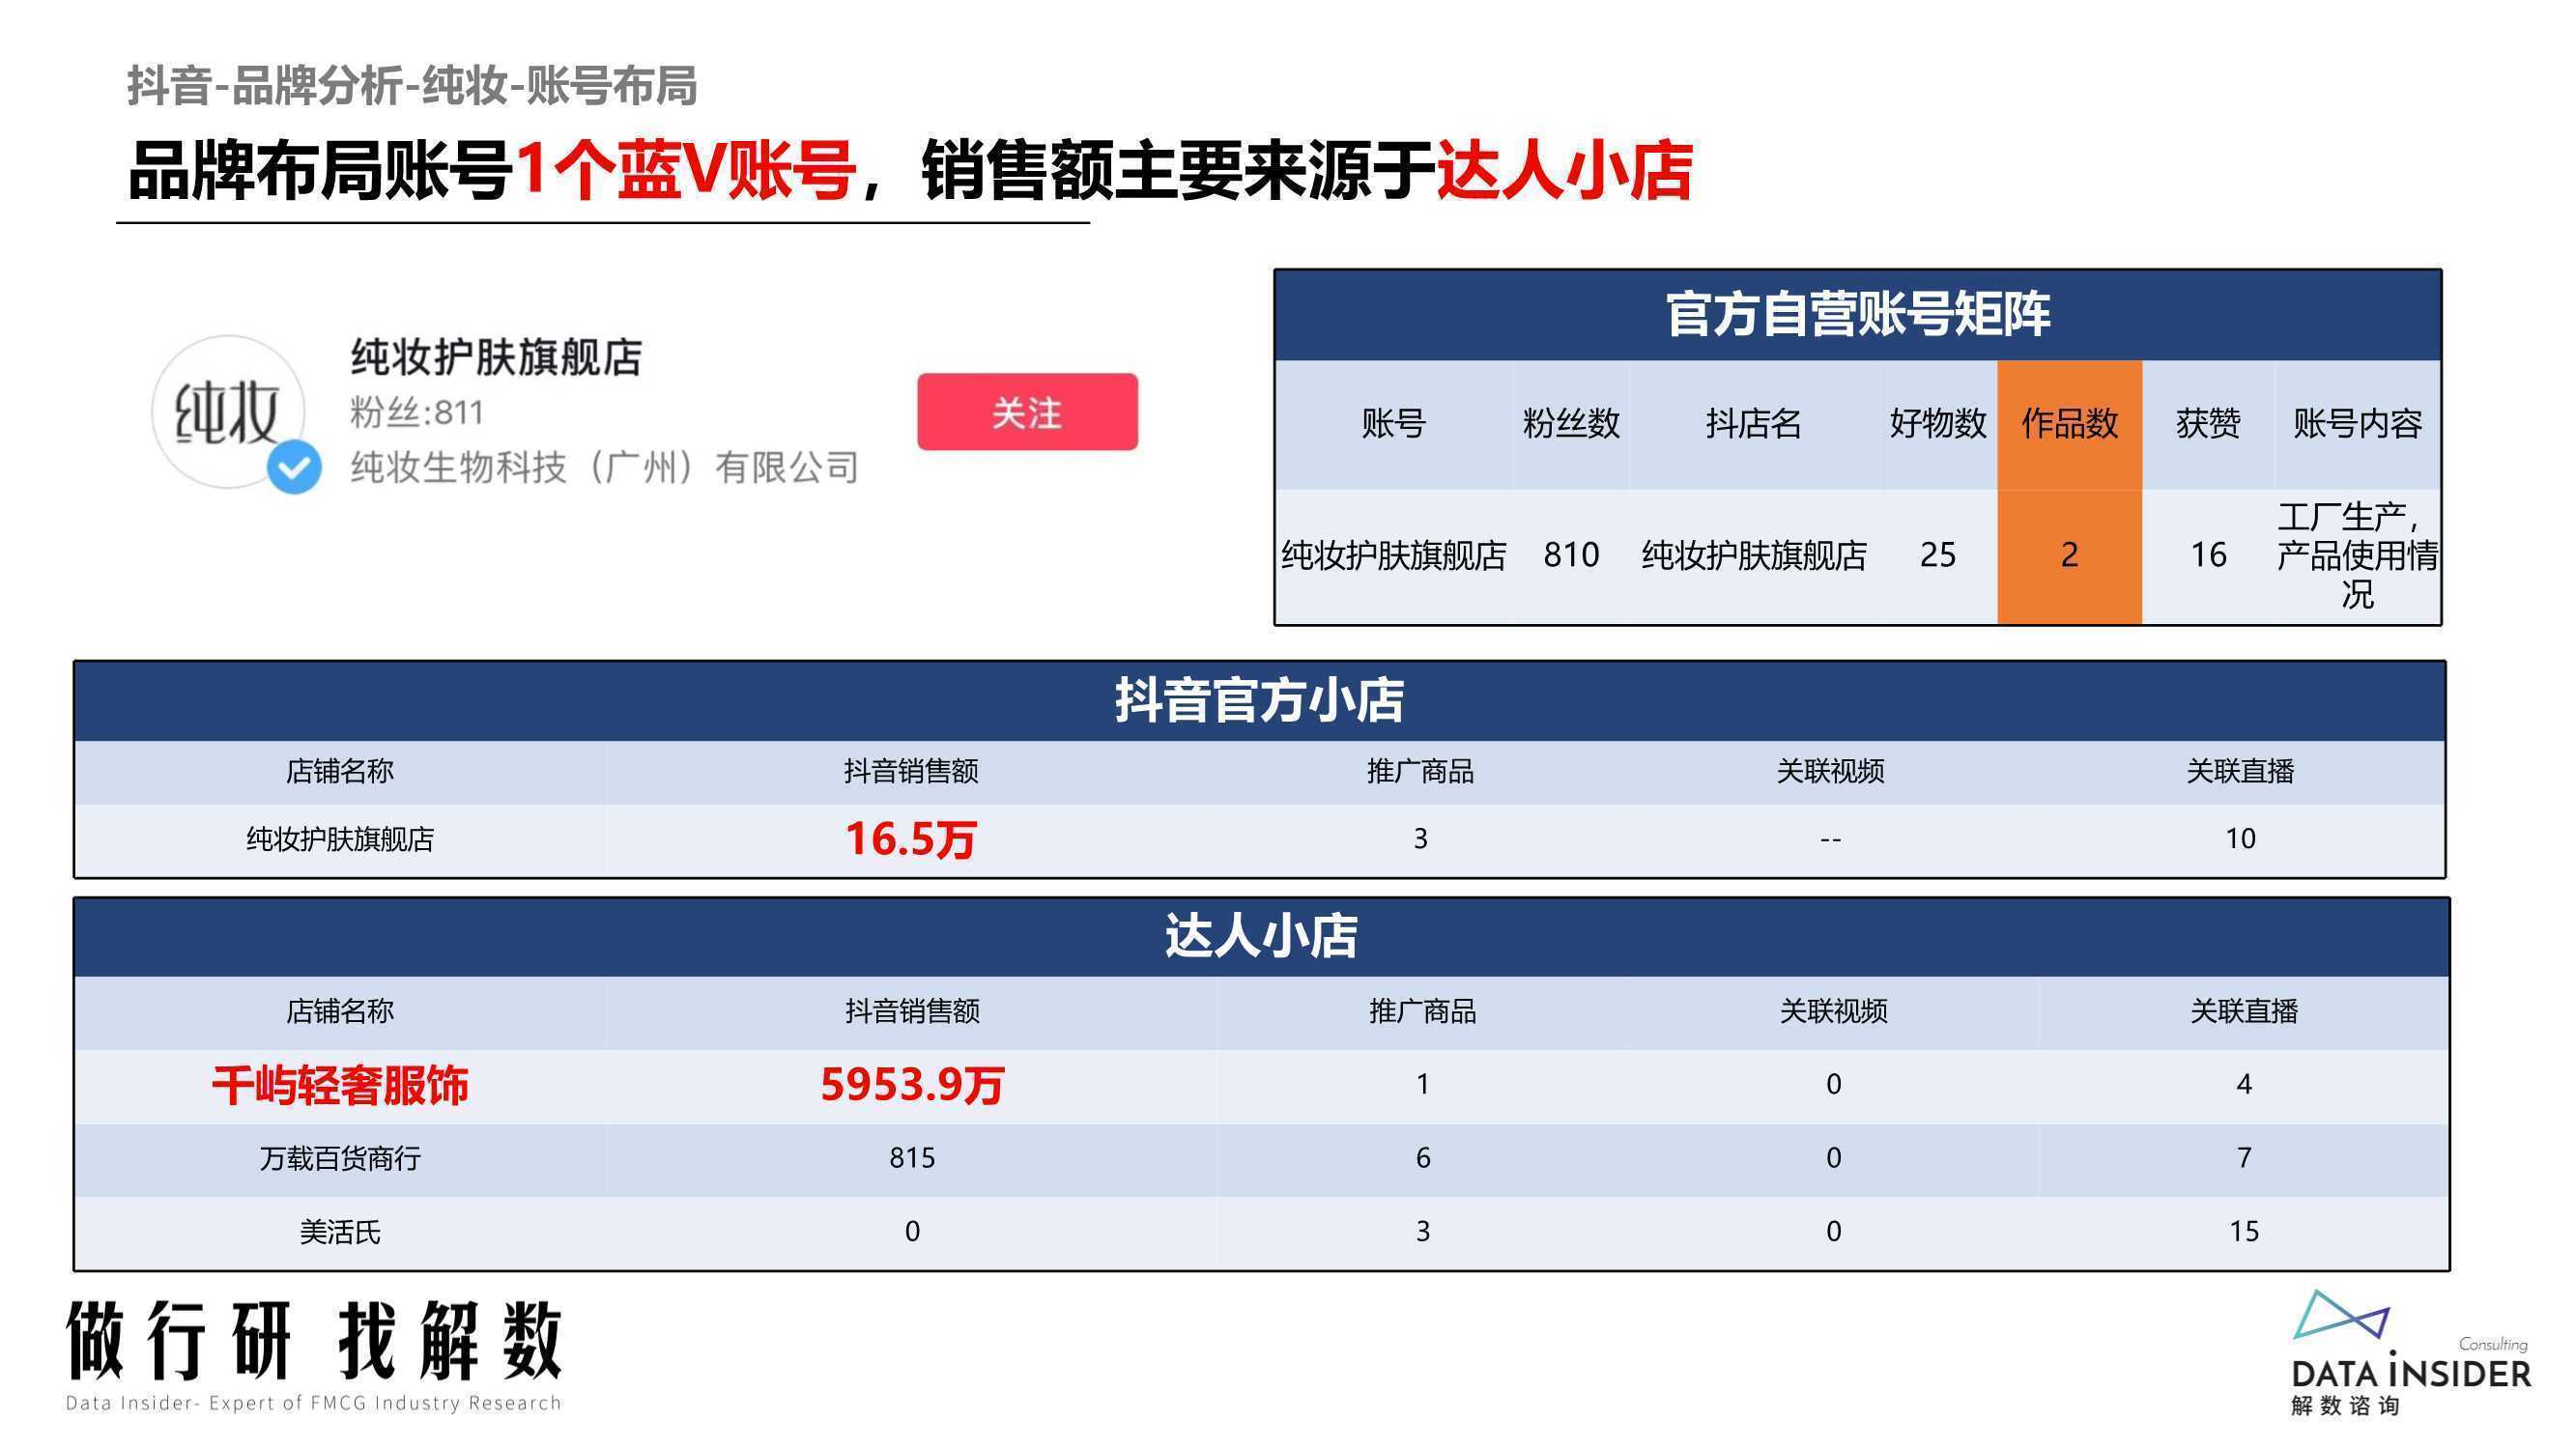Select the red sales figure 5953.9万
The height and width of the screenshot is (1449, 2576).
coord(912,1085)
